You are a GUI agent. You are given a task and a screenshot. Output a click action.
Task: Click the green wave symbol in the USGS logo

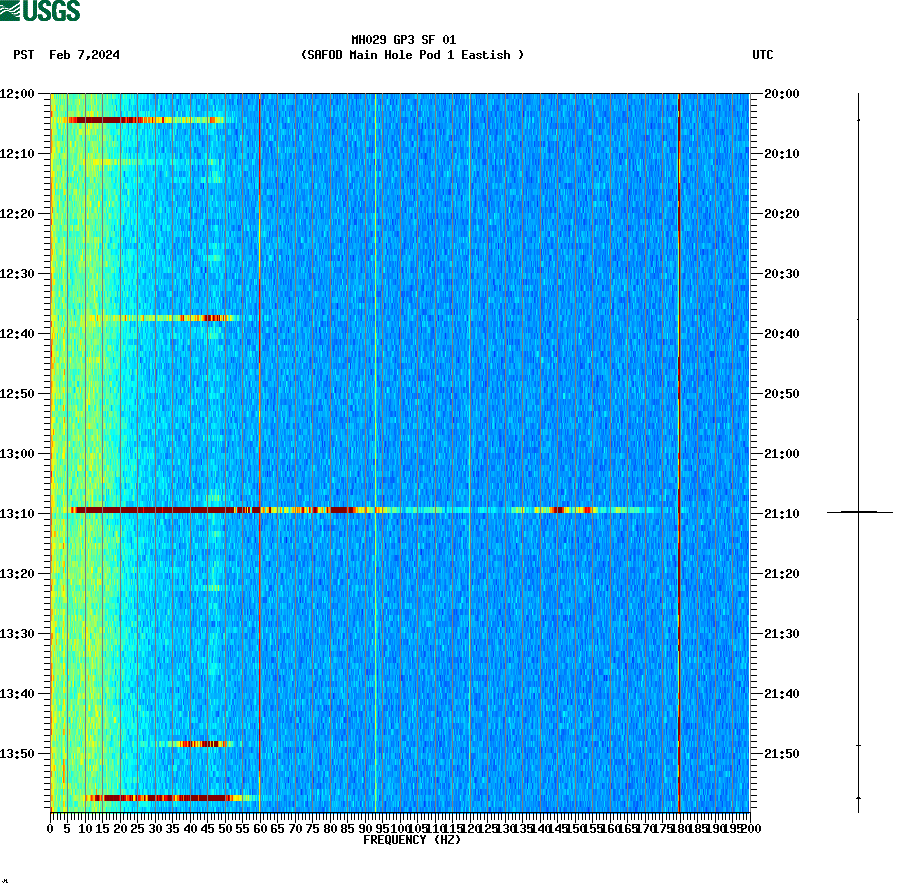[10, 10]
